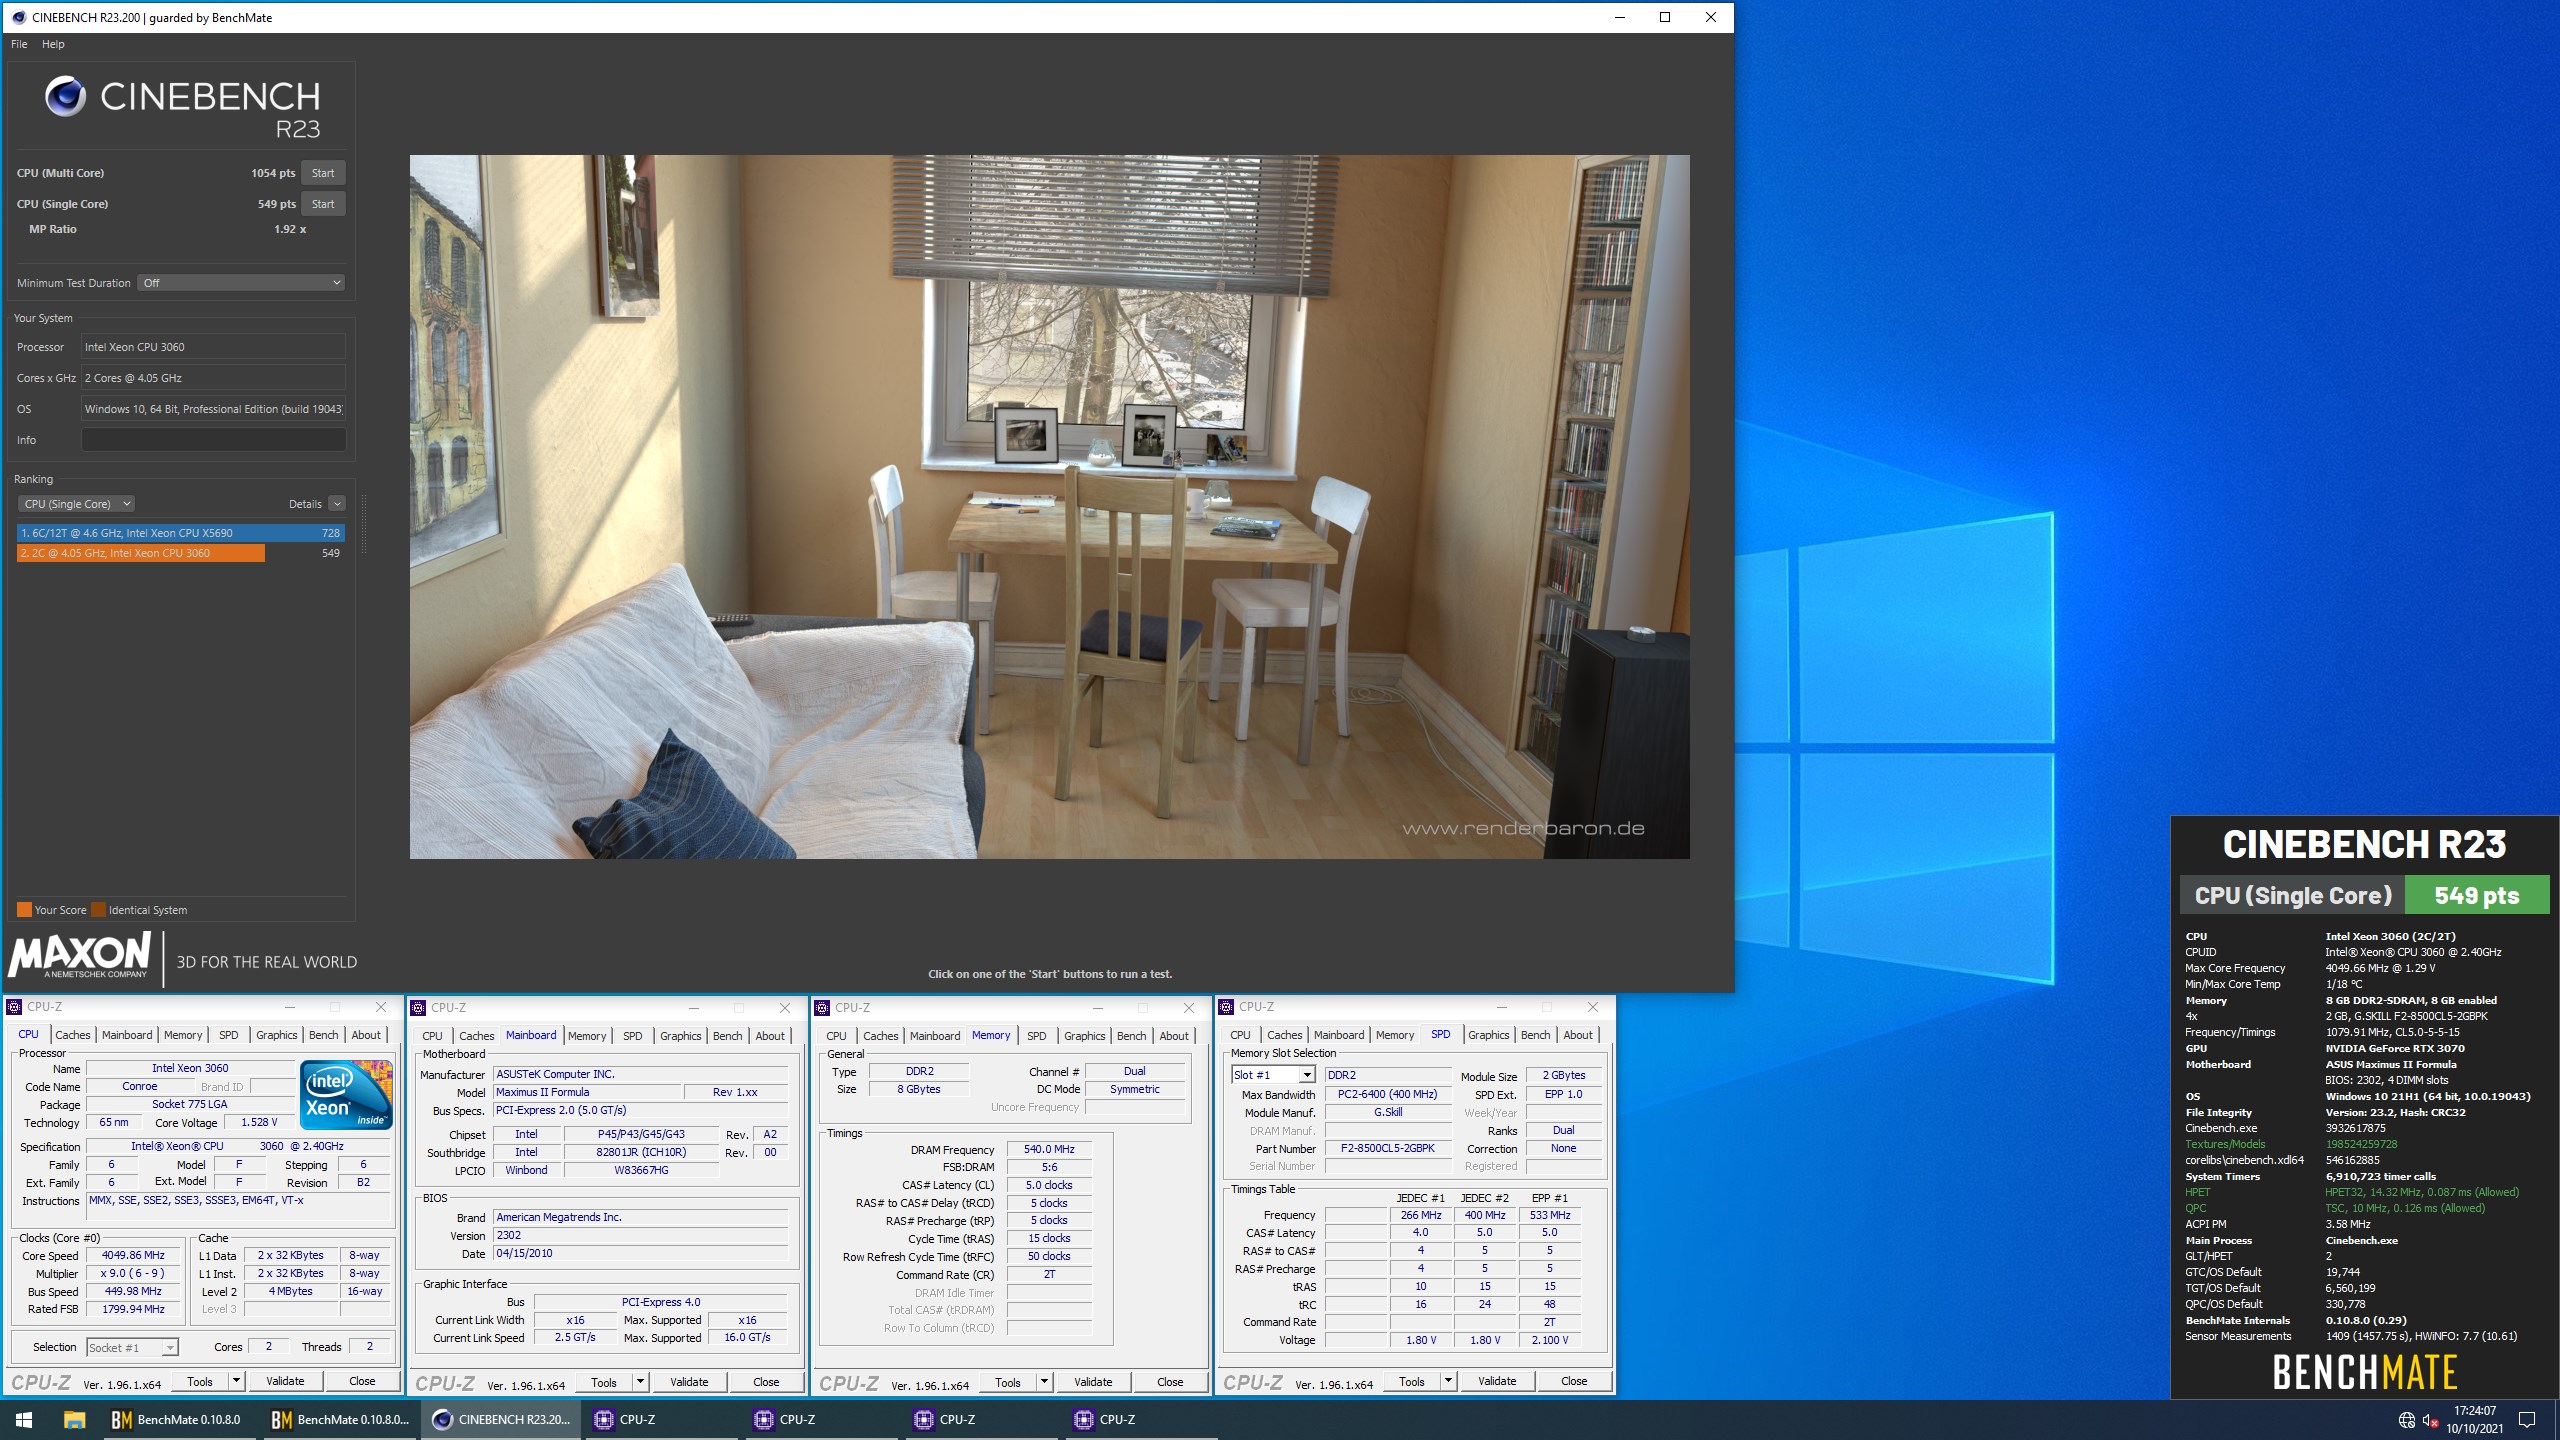Viewport: 2560px width, 1440px height.
Task: Click the Cinebench title bar app icon
Action: (x=18, y=17)
